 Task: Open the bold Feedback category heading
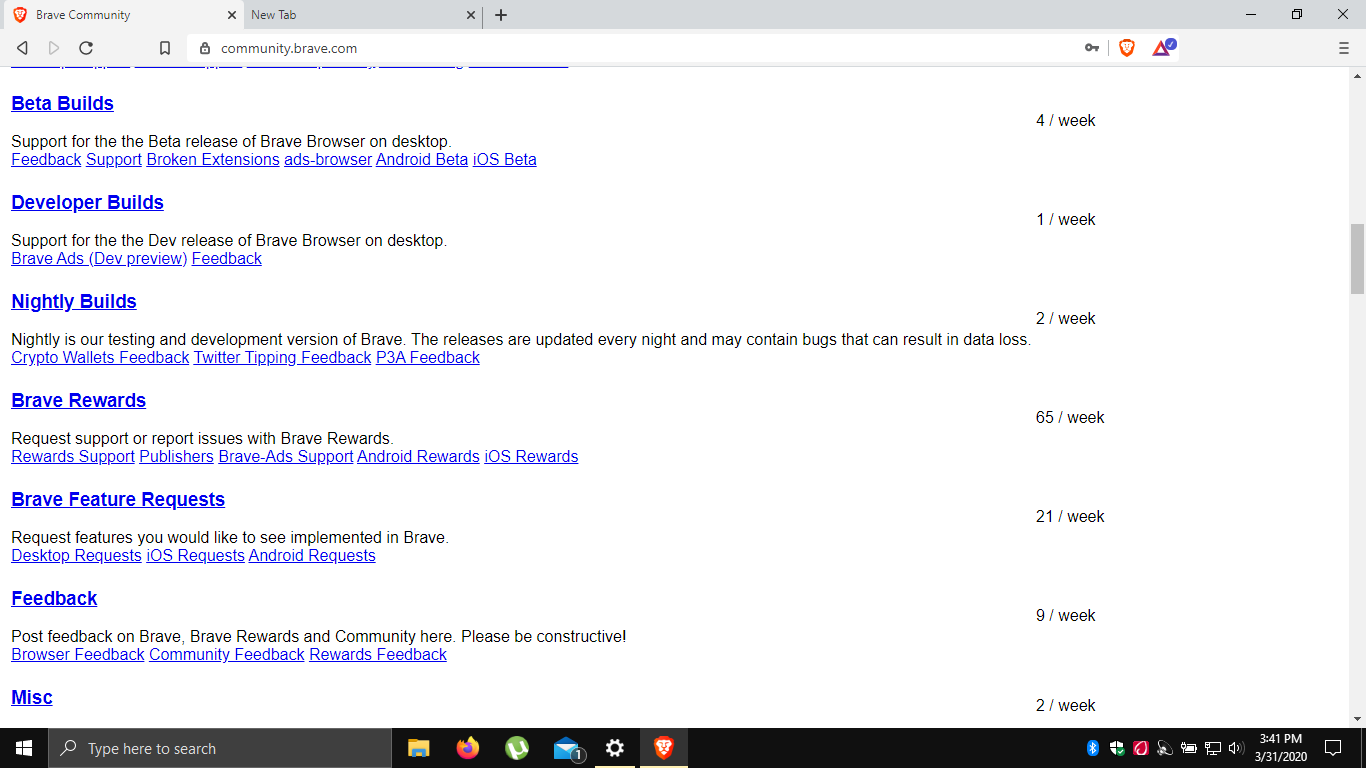pyautogui.click(x=54, y=598)
